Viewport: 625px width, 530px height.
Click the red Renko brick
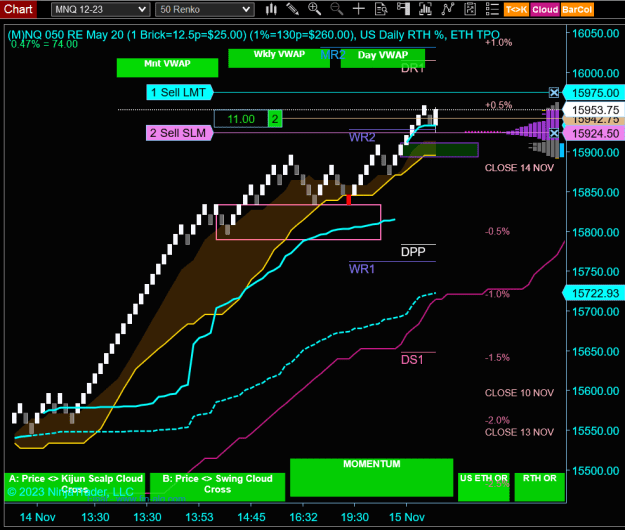[349, 200]
